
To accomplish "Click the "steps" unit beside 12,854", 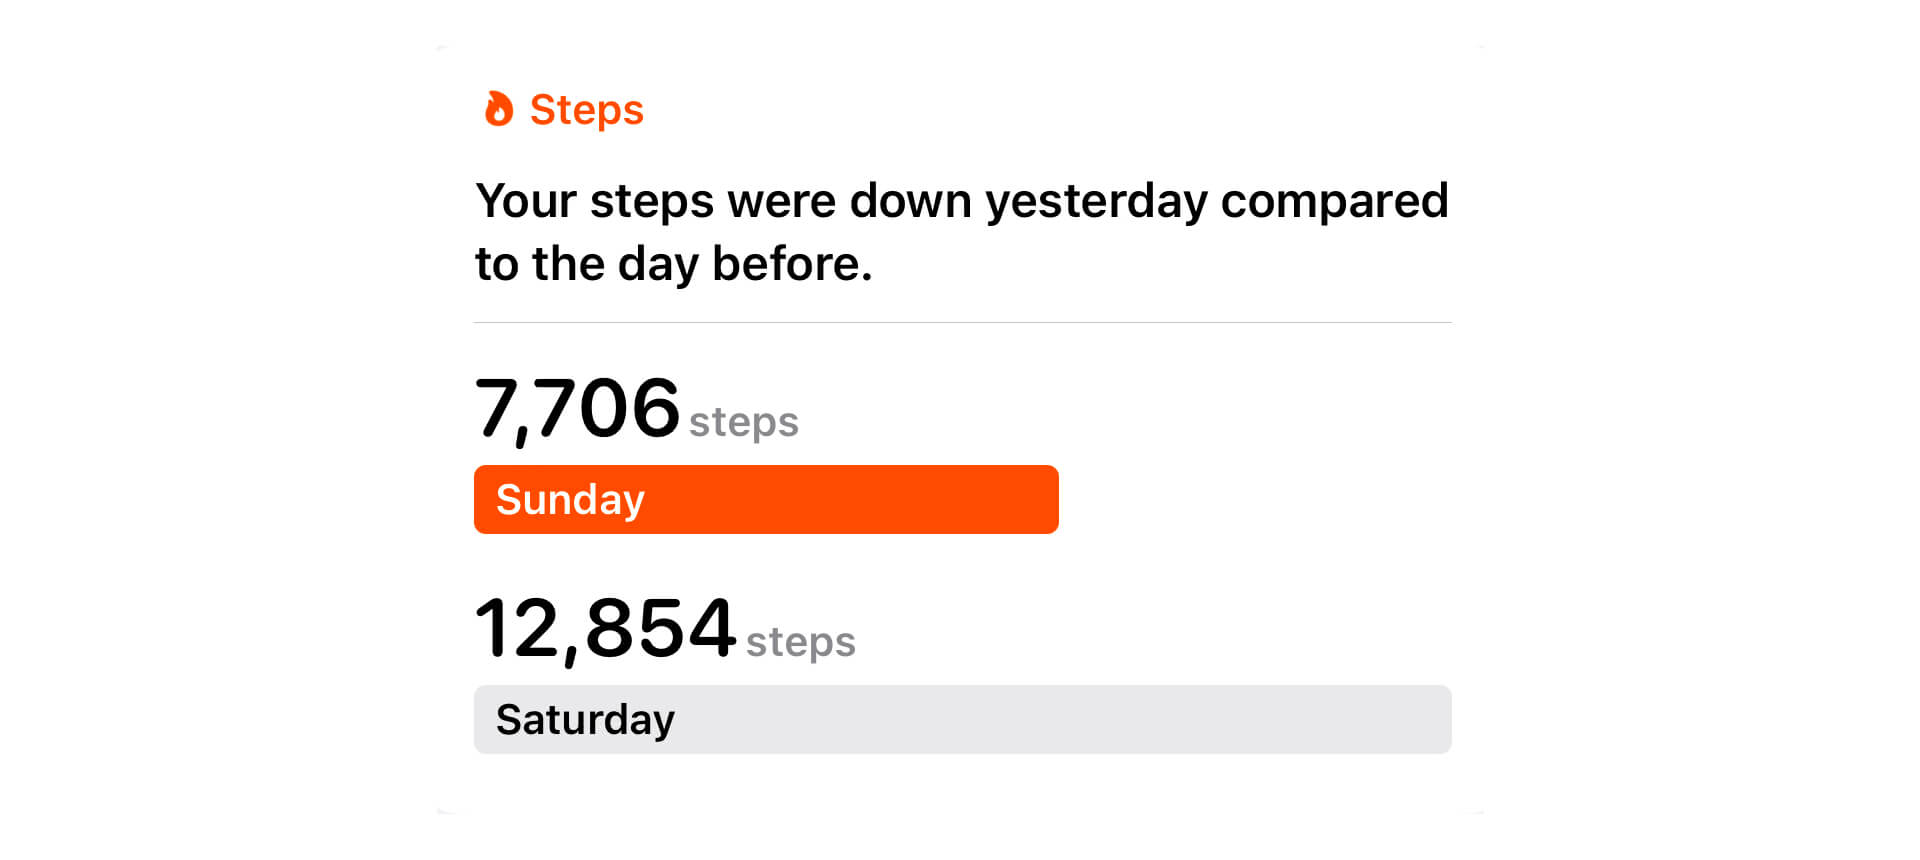I will [x=800, y=642].
